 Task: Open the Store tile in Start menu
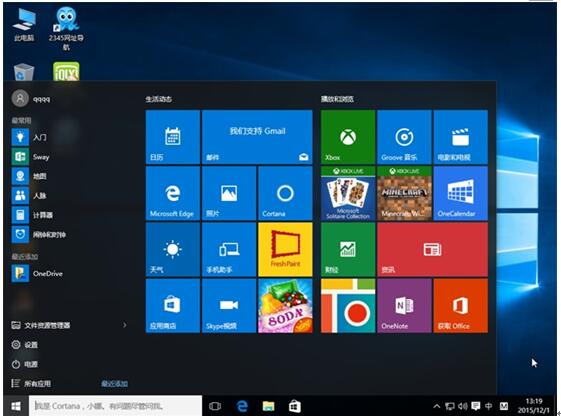[173, 306]
